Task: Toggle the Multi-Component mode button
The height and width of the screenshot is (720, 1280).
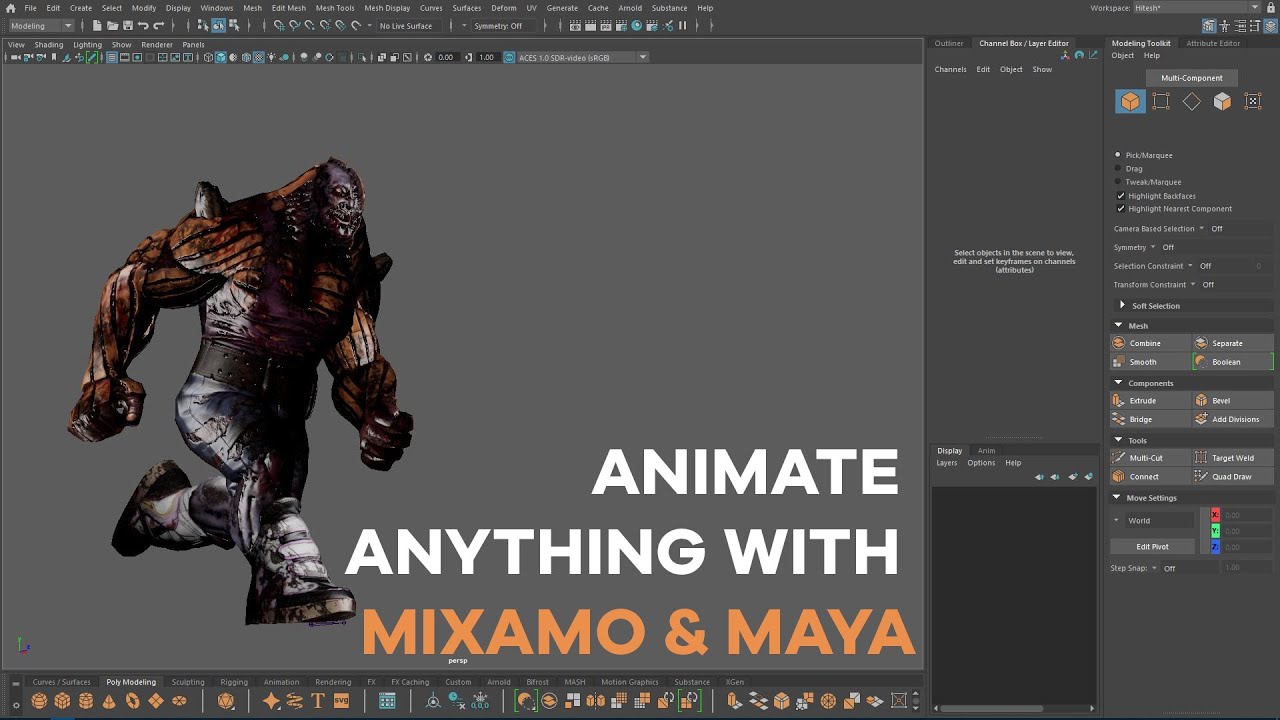Action: (x=1191, y=78)
